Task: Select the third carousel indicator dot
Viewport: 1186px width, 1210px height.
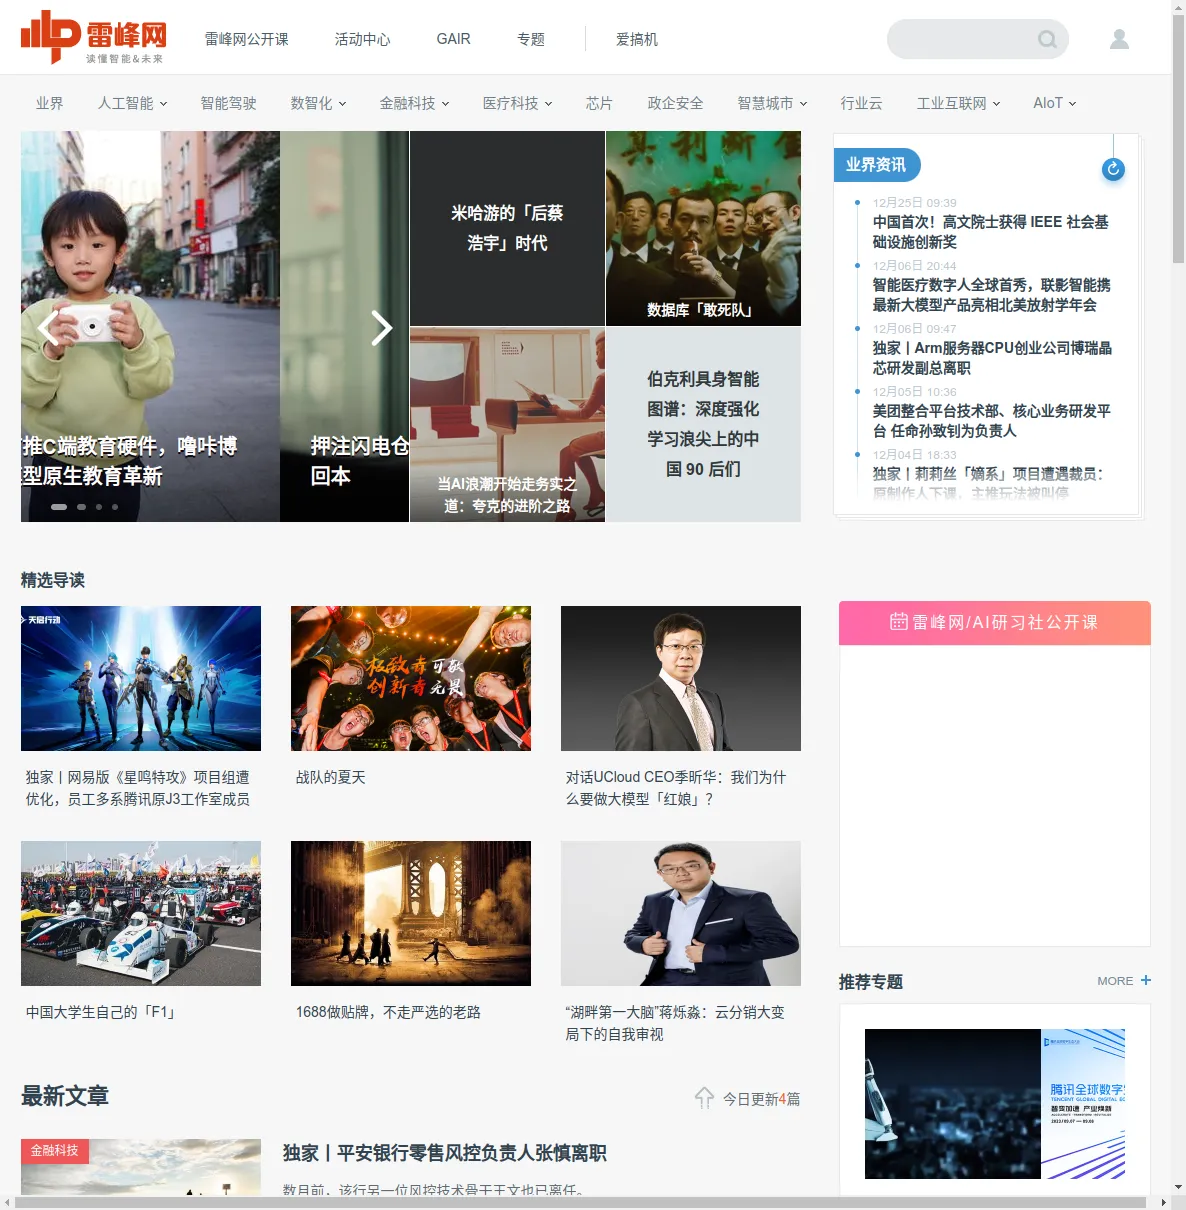Action: click(x=98, y=507)
